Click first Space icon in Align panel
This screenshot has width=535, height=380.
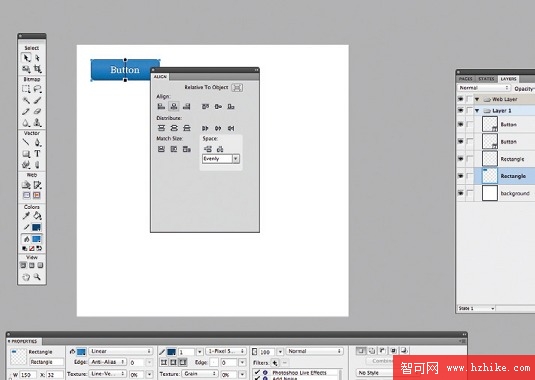click(x=207, y=149)
